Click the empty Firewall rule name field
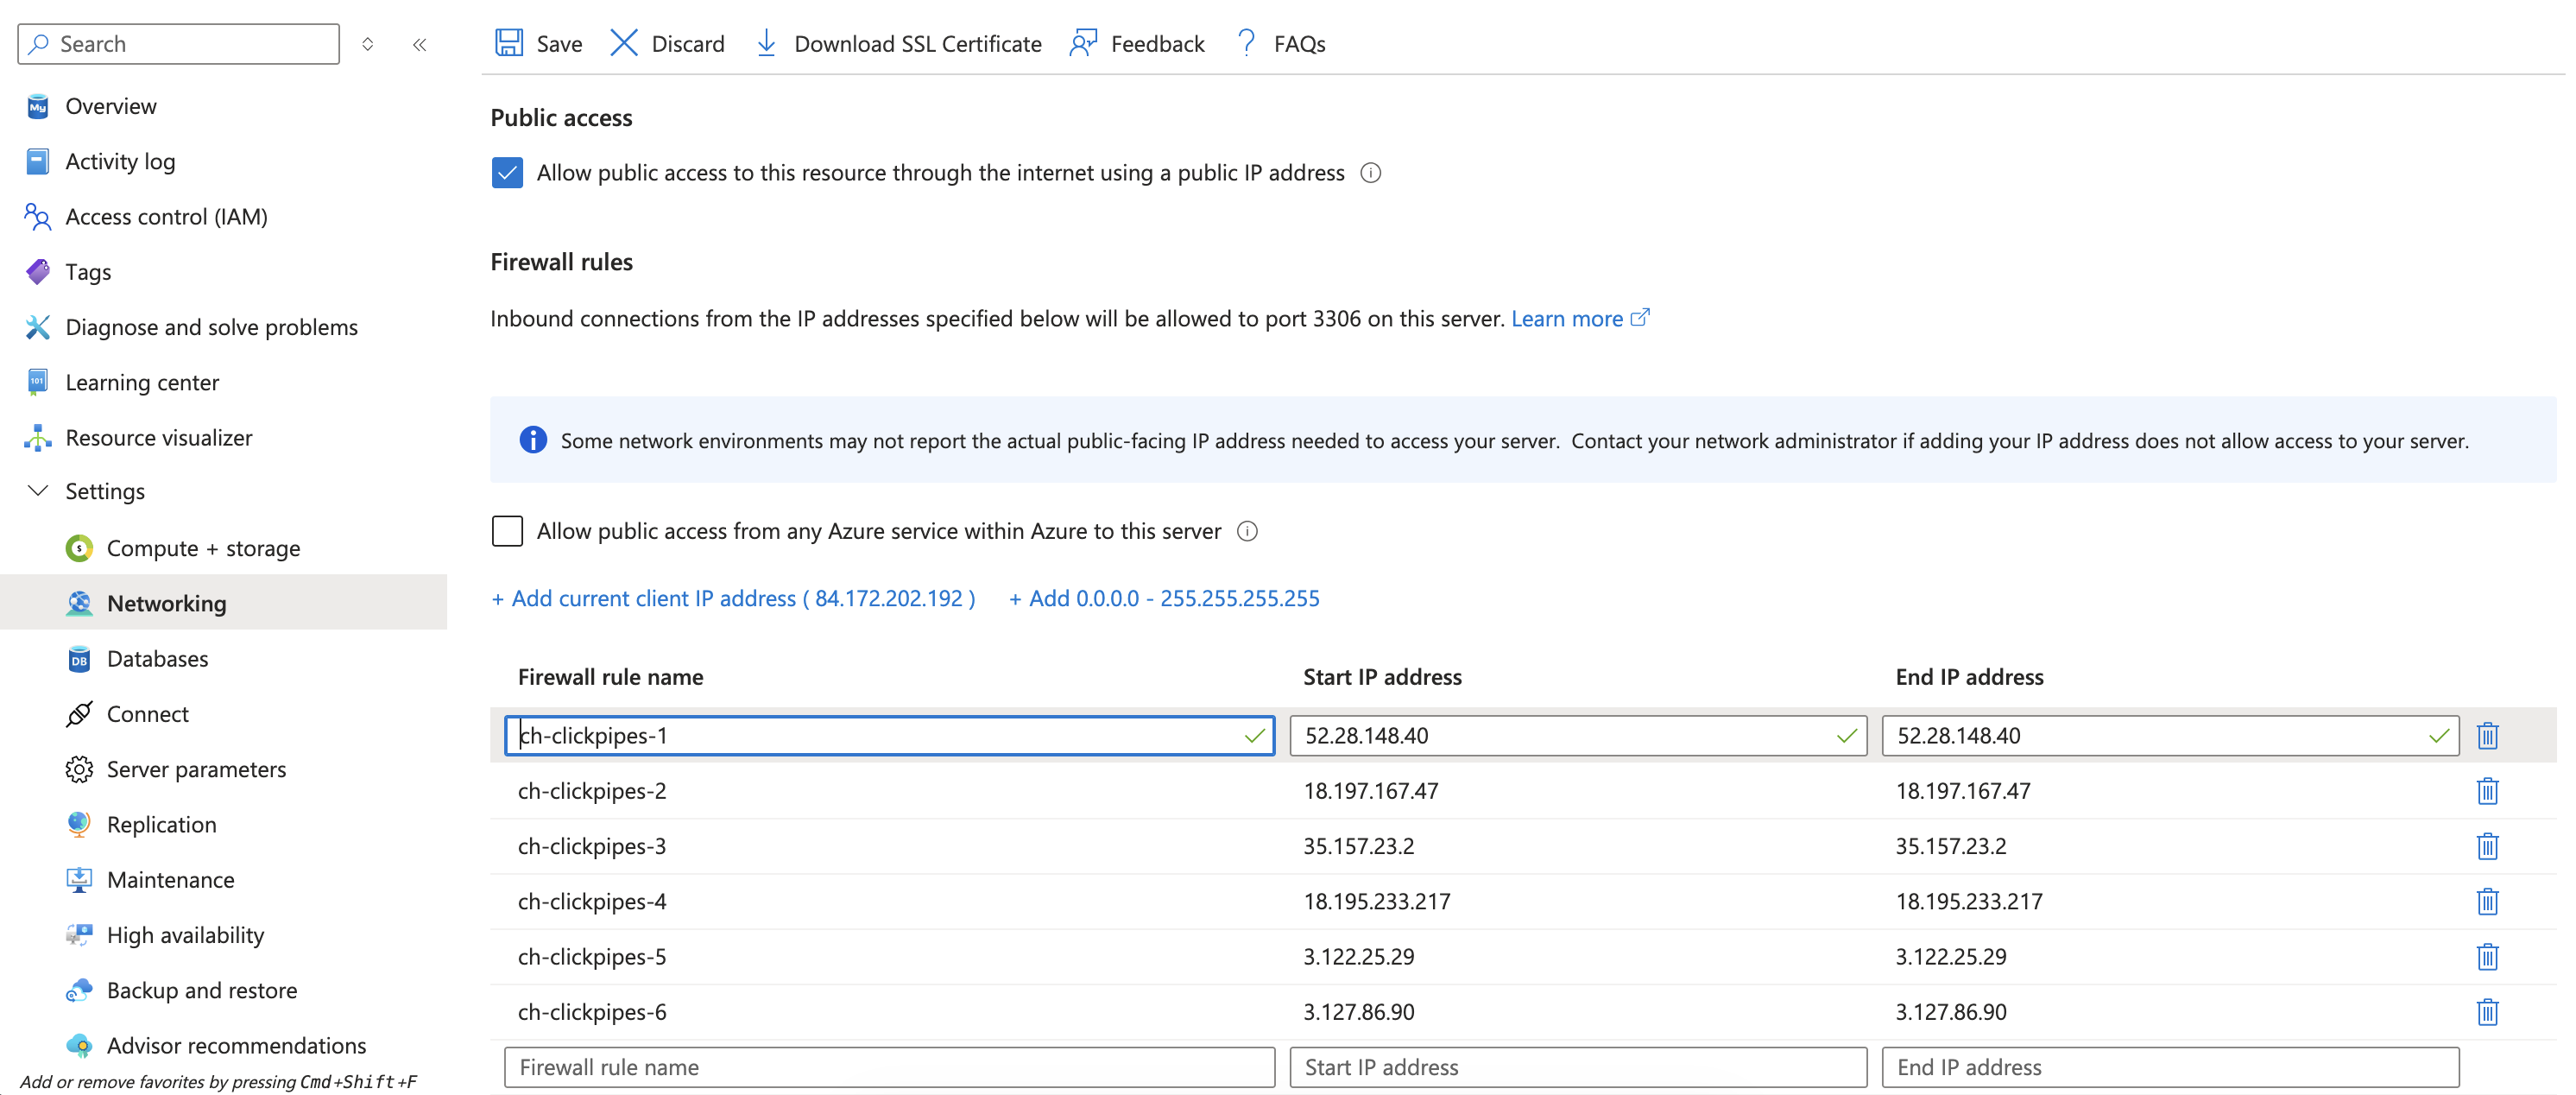The image size is (2576, 1095). tap(888, 1066)
